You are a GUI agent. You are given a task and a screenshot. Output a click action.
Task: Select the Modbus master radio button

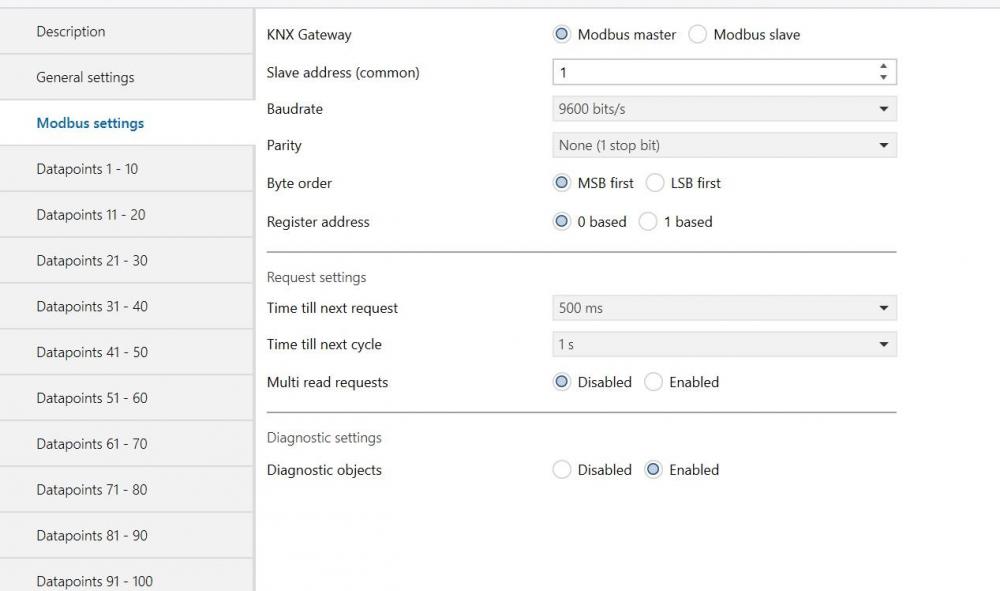click(562, 34)
